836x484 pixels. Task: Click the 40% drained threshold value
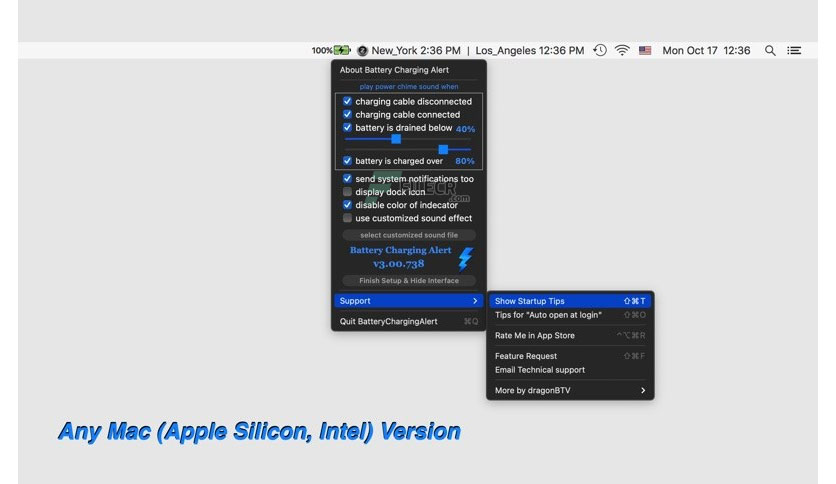pyautogui.click(x=465, y=129)
